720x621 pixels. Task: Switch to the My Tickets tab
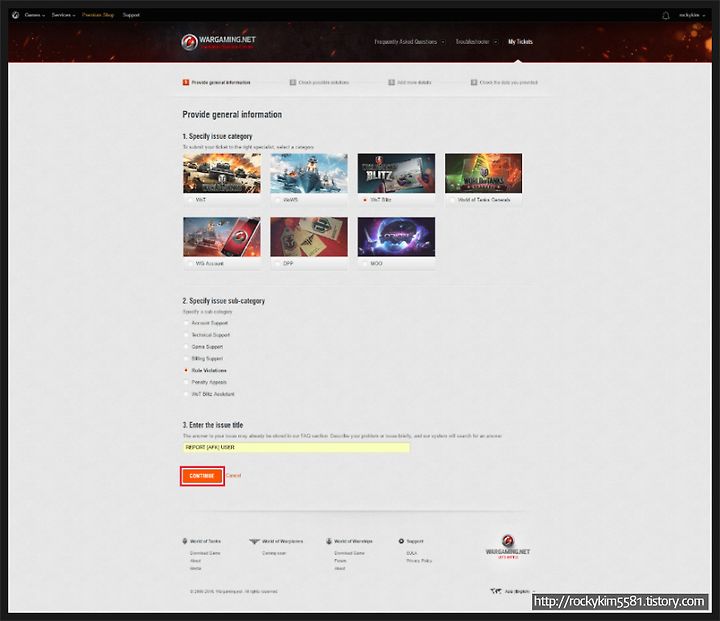[x=520, y=42]
